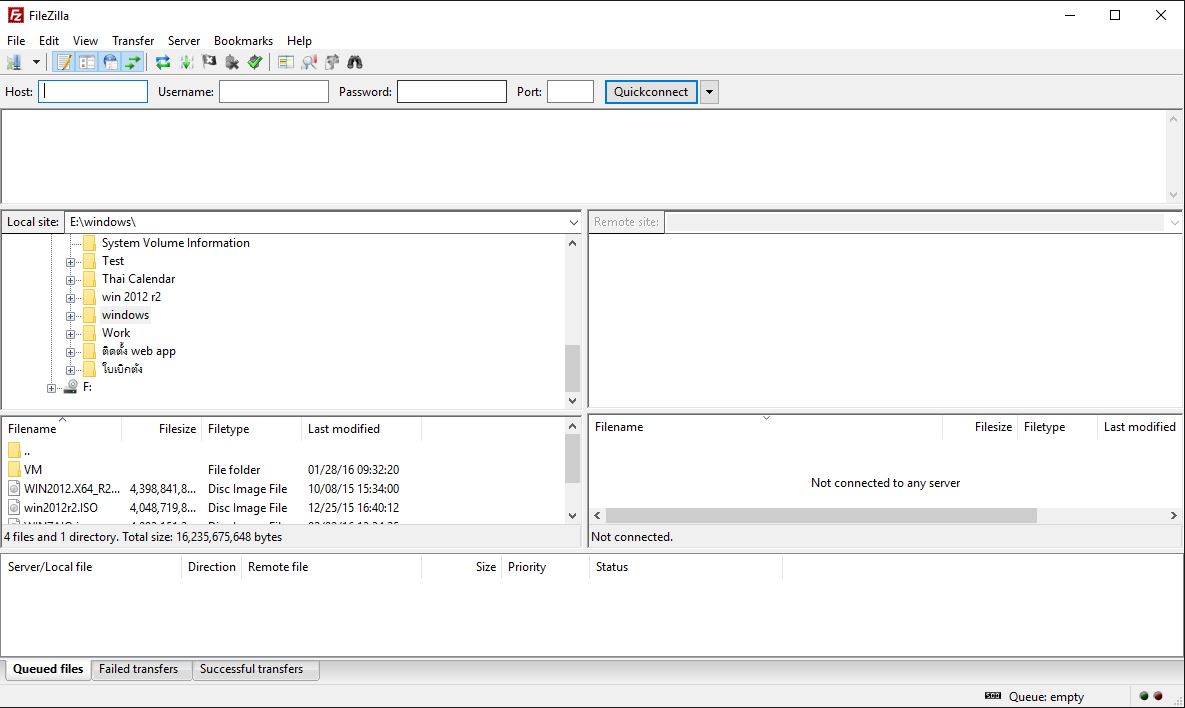Toggle directory comparison icon

pos(309,62)
